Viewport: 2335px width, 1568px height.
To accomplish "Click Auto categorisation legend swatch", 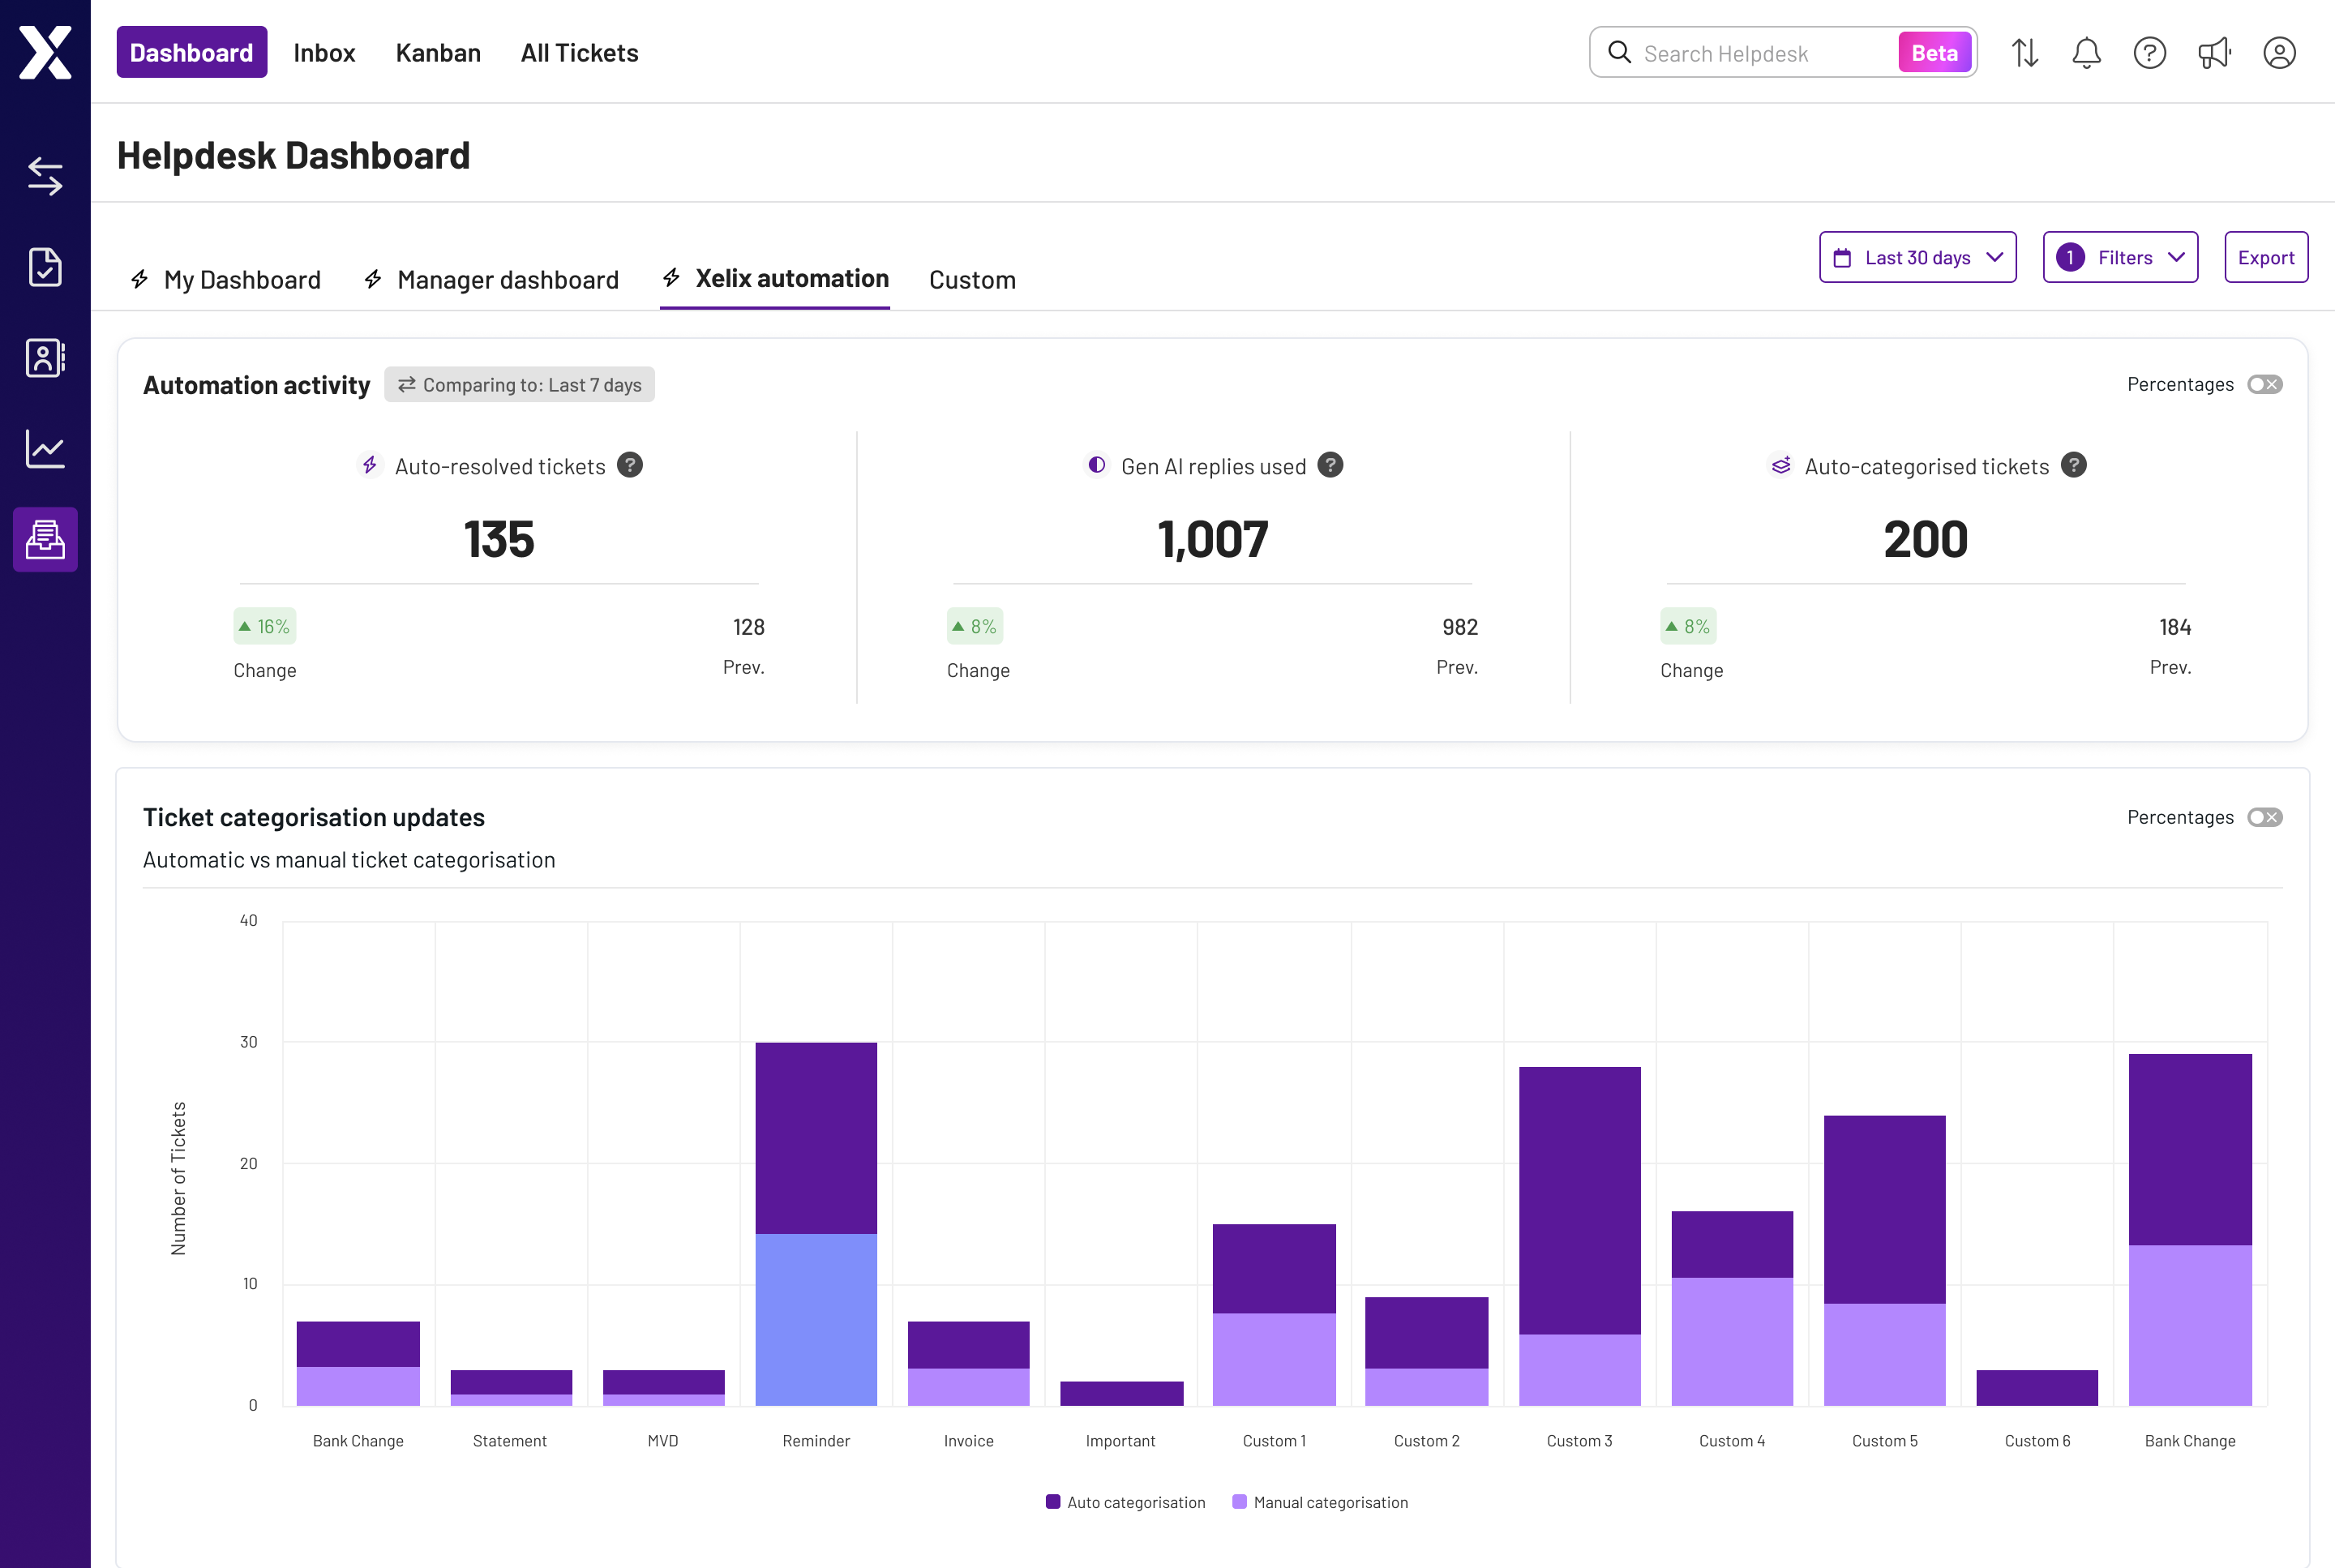I will point(1052,1501).
